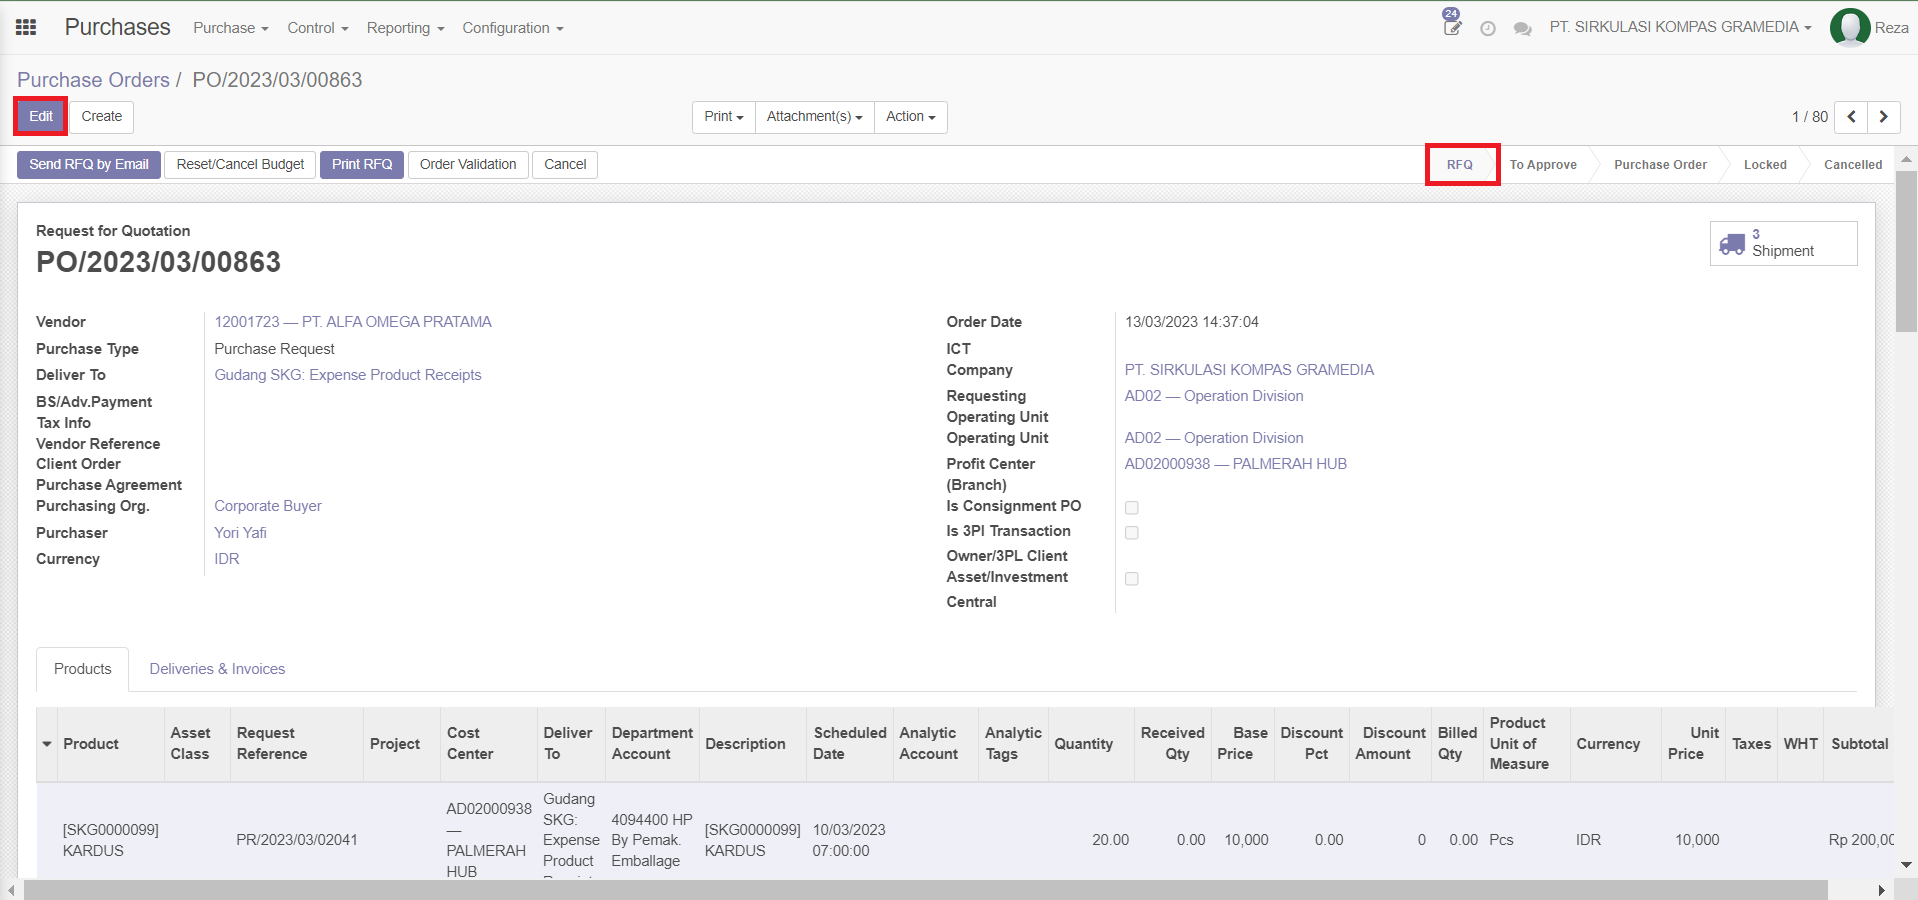Click the truck icon on Shipment button
Screen dimensions: 1918x900
(x=1732, y=244)
